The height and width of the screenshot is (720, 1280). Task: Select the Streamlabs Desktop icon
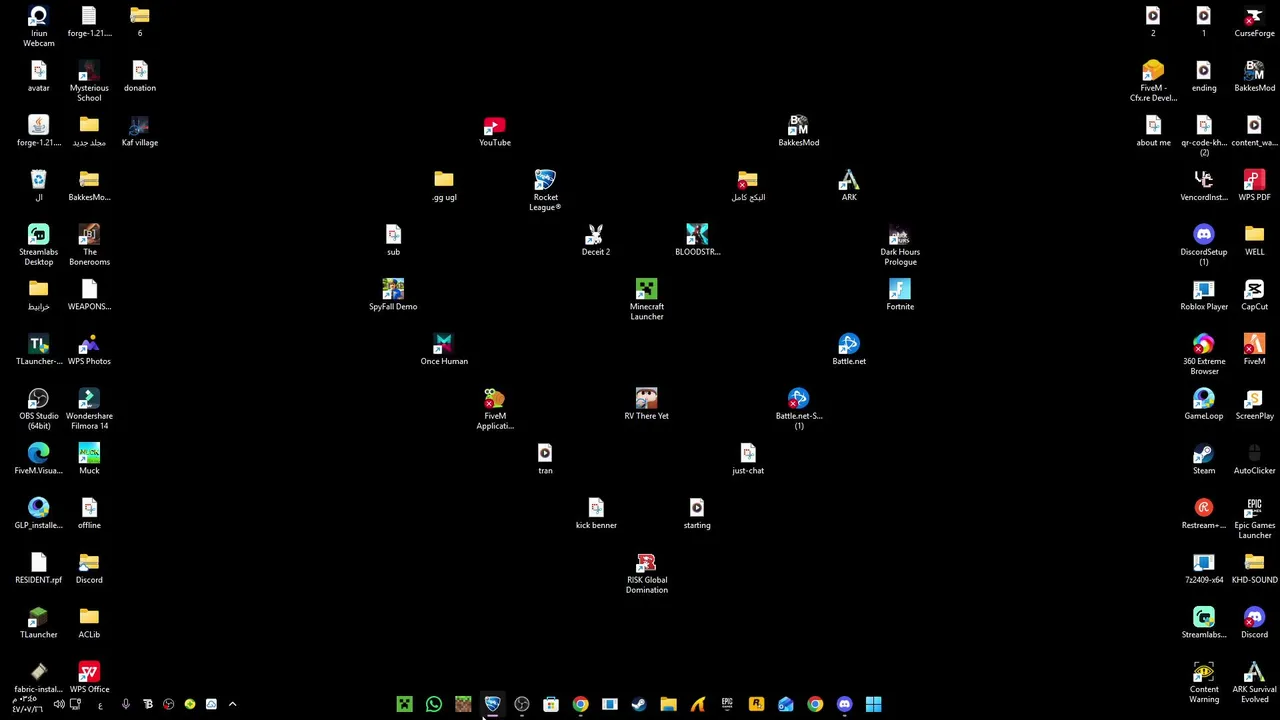click(x=38, y=245)
